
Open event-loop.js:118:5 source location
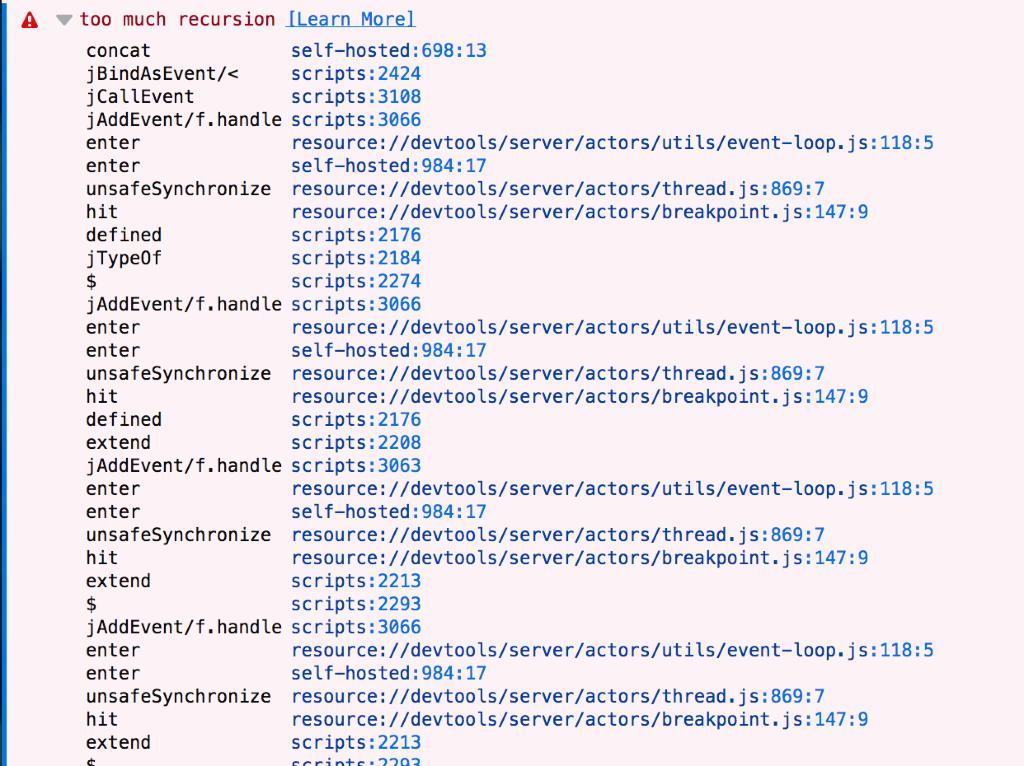[x=611, y=142]
